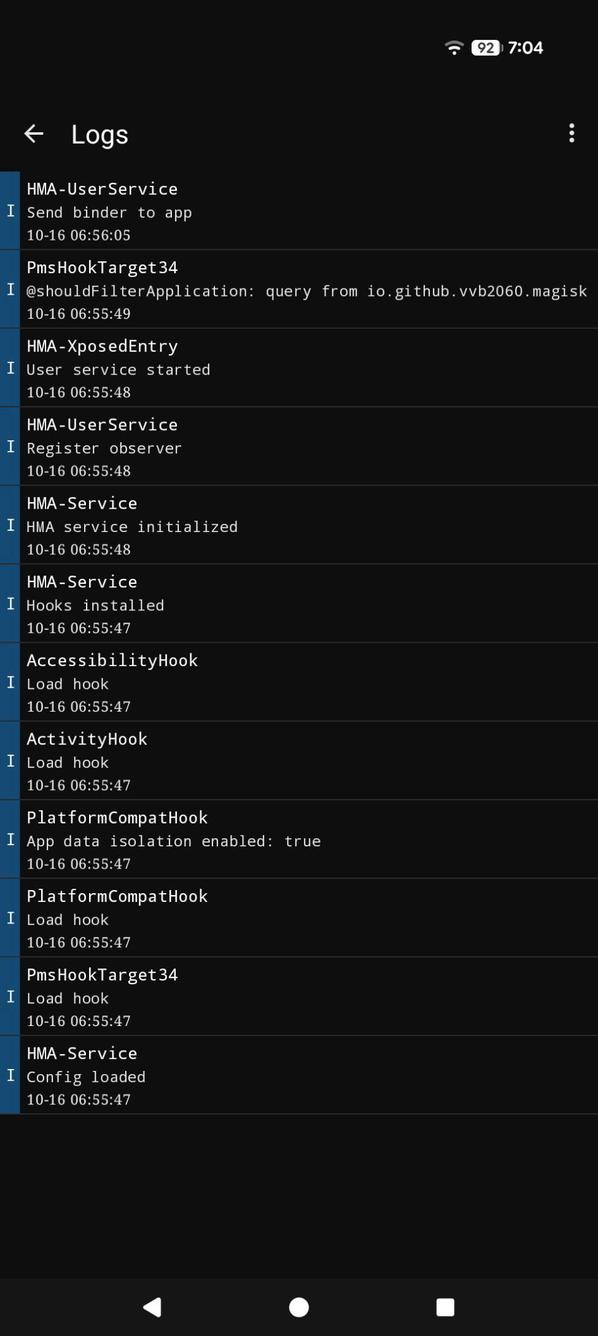Viewport: 598px width, 1336px height.
Task: Select the ActivityHook Load hook entry
Action: pyautogui.click(x=300, y=761)
